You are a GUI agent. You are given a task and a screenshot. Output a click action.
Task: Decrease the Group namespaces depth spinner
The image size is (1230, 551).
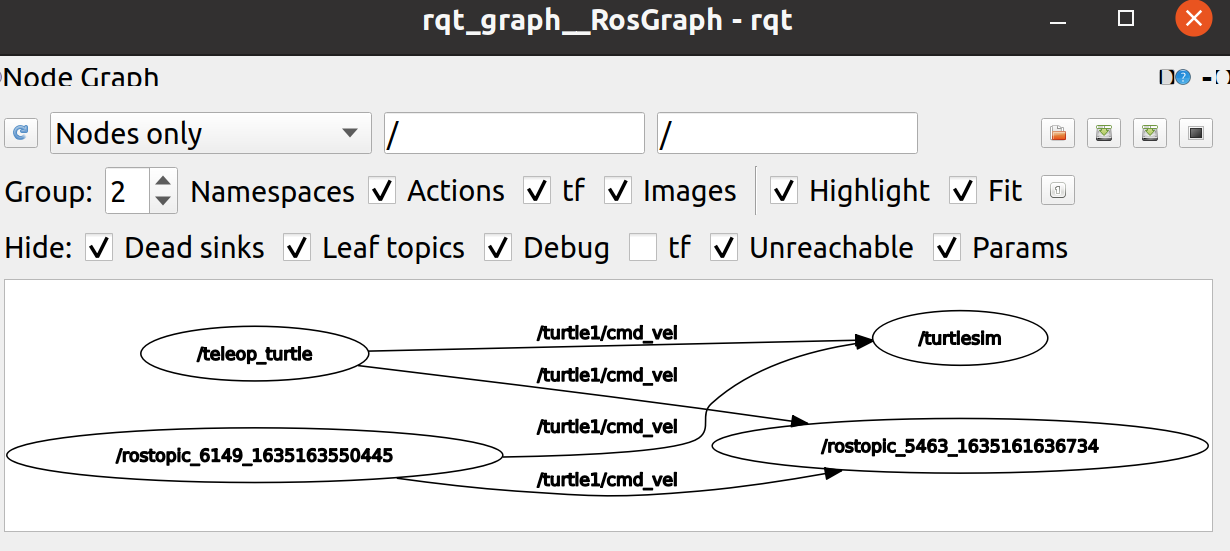pos(163,201)
